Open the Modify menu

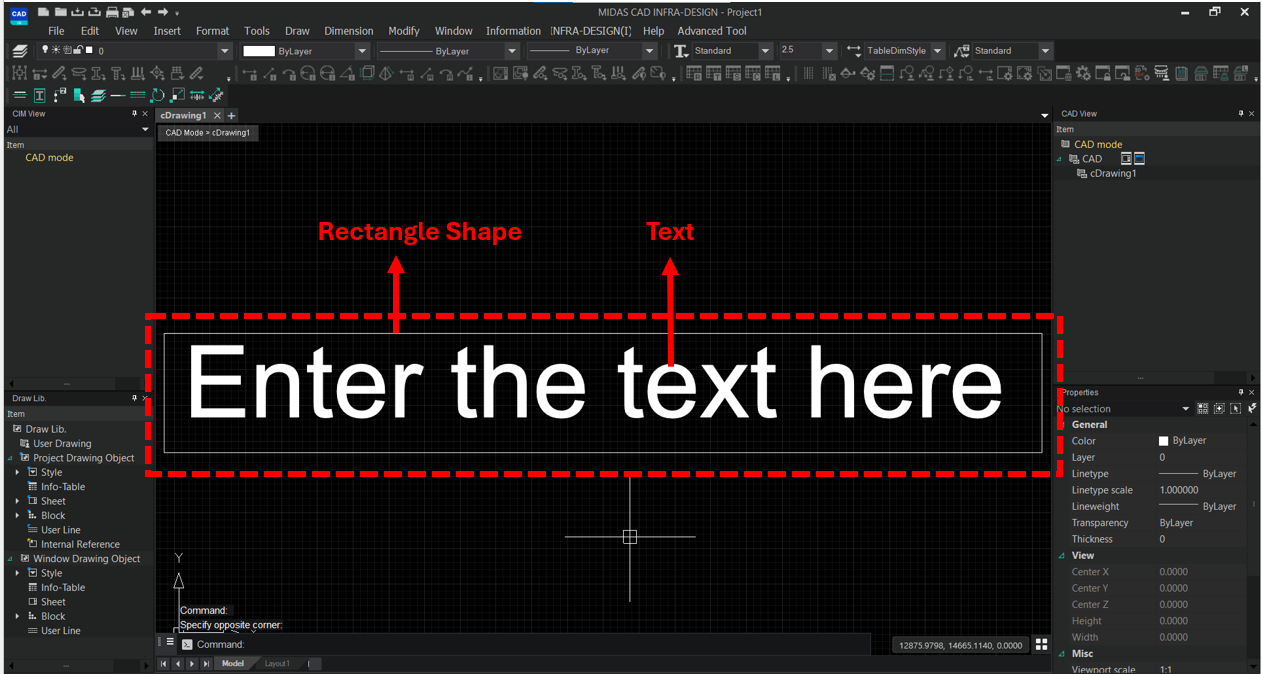(x=404, y=31)
